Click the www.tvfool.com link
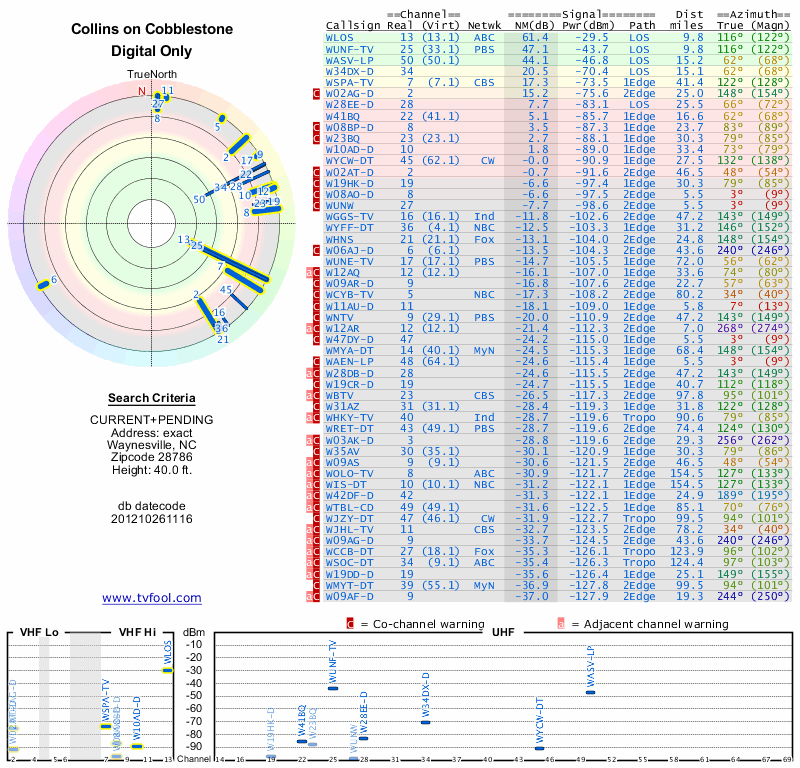The width and height of the screenshot is (800, 768). 152,598
